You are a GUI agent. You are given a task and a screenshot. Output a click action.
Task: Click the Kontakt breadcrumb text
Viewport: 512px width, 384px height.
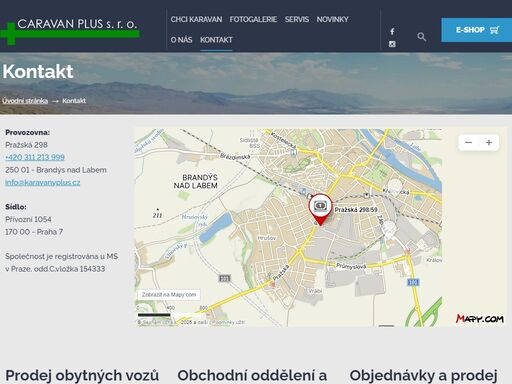pyautogui.click(x=74, y=101)
